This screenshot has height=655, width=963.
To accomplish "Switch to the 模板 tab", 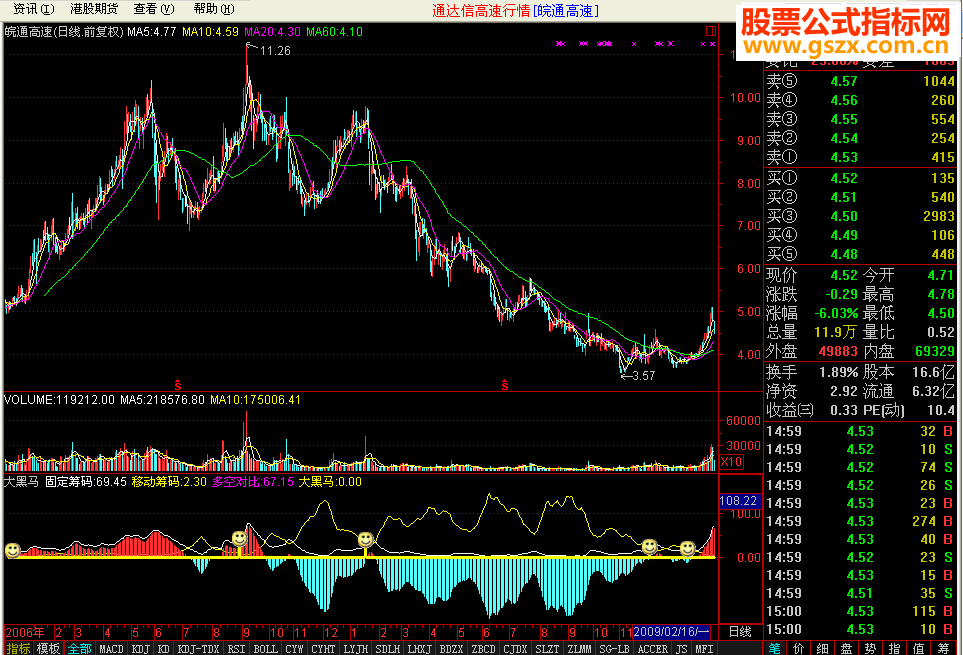I will tap(48, 648).
